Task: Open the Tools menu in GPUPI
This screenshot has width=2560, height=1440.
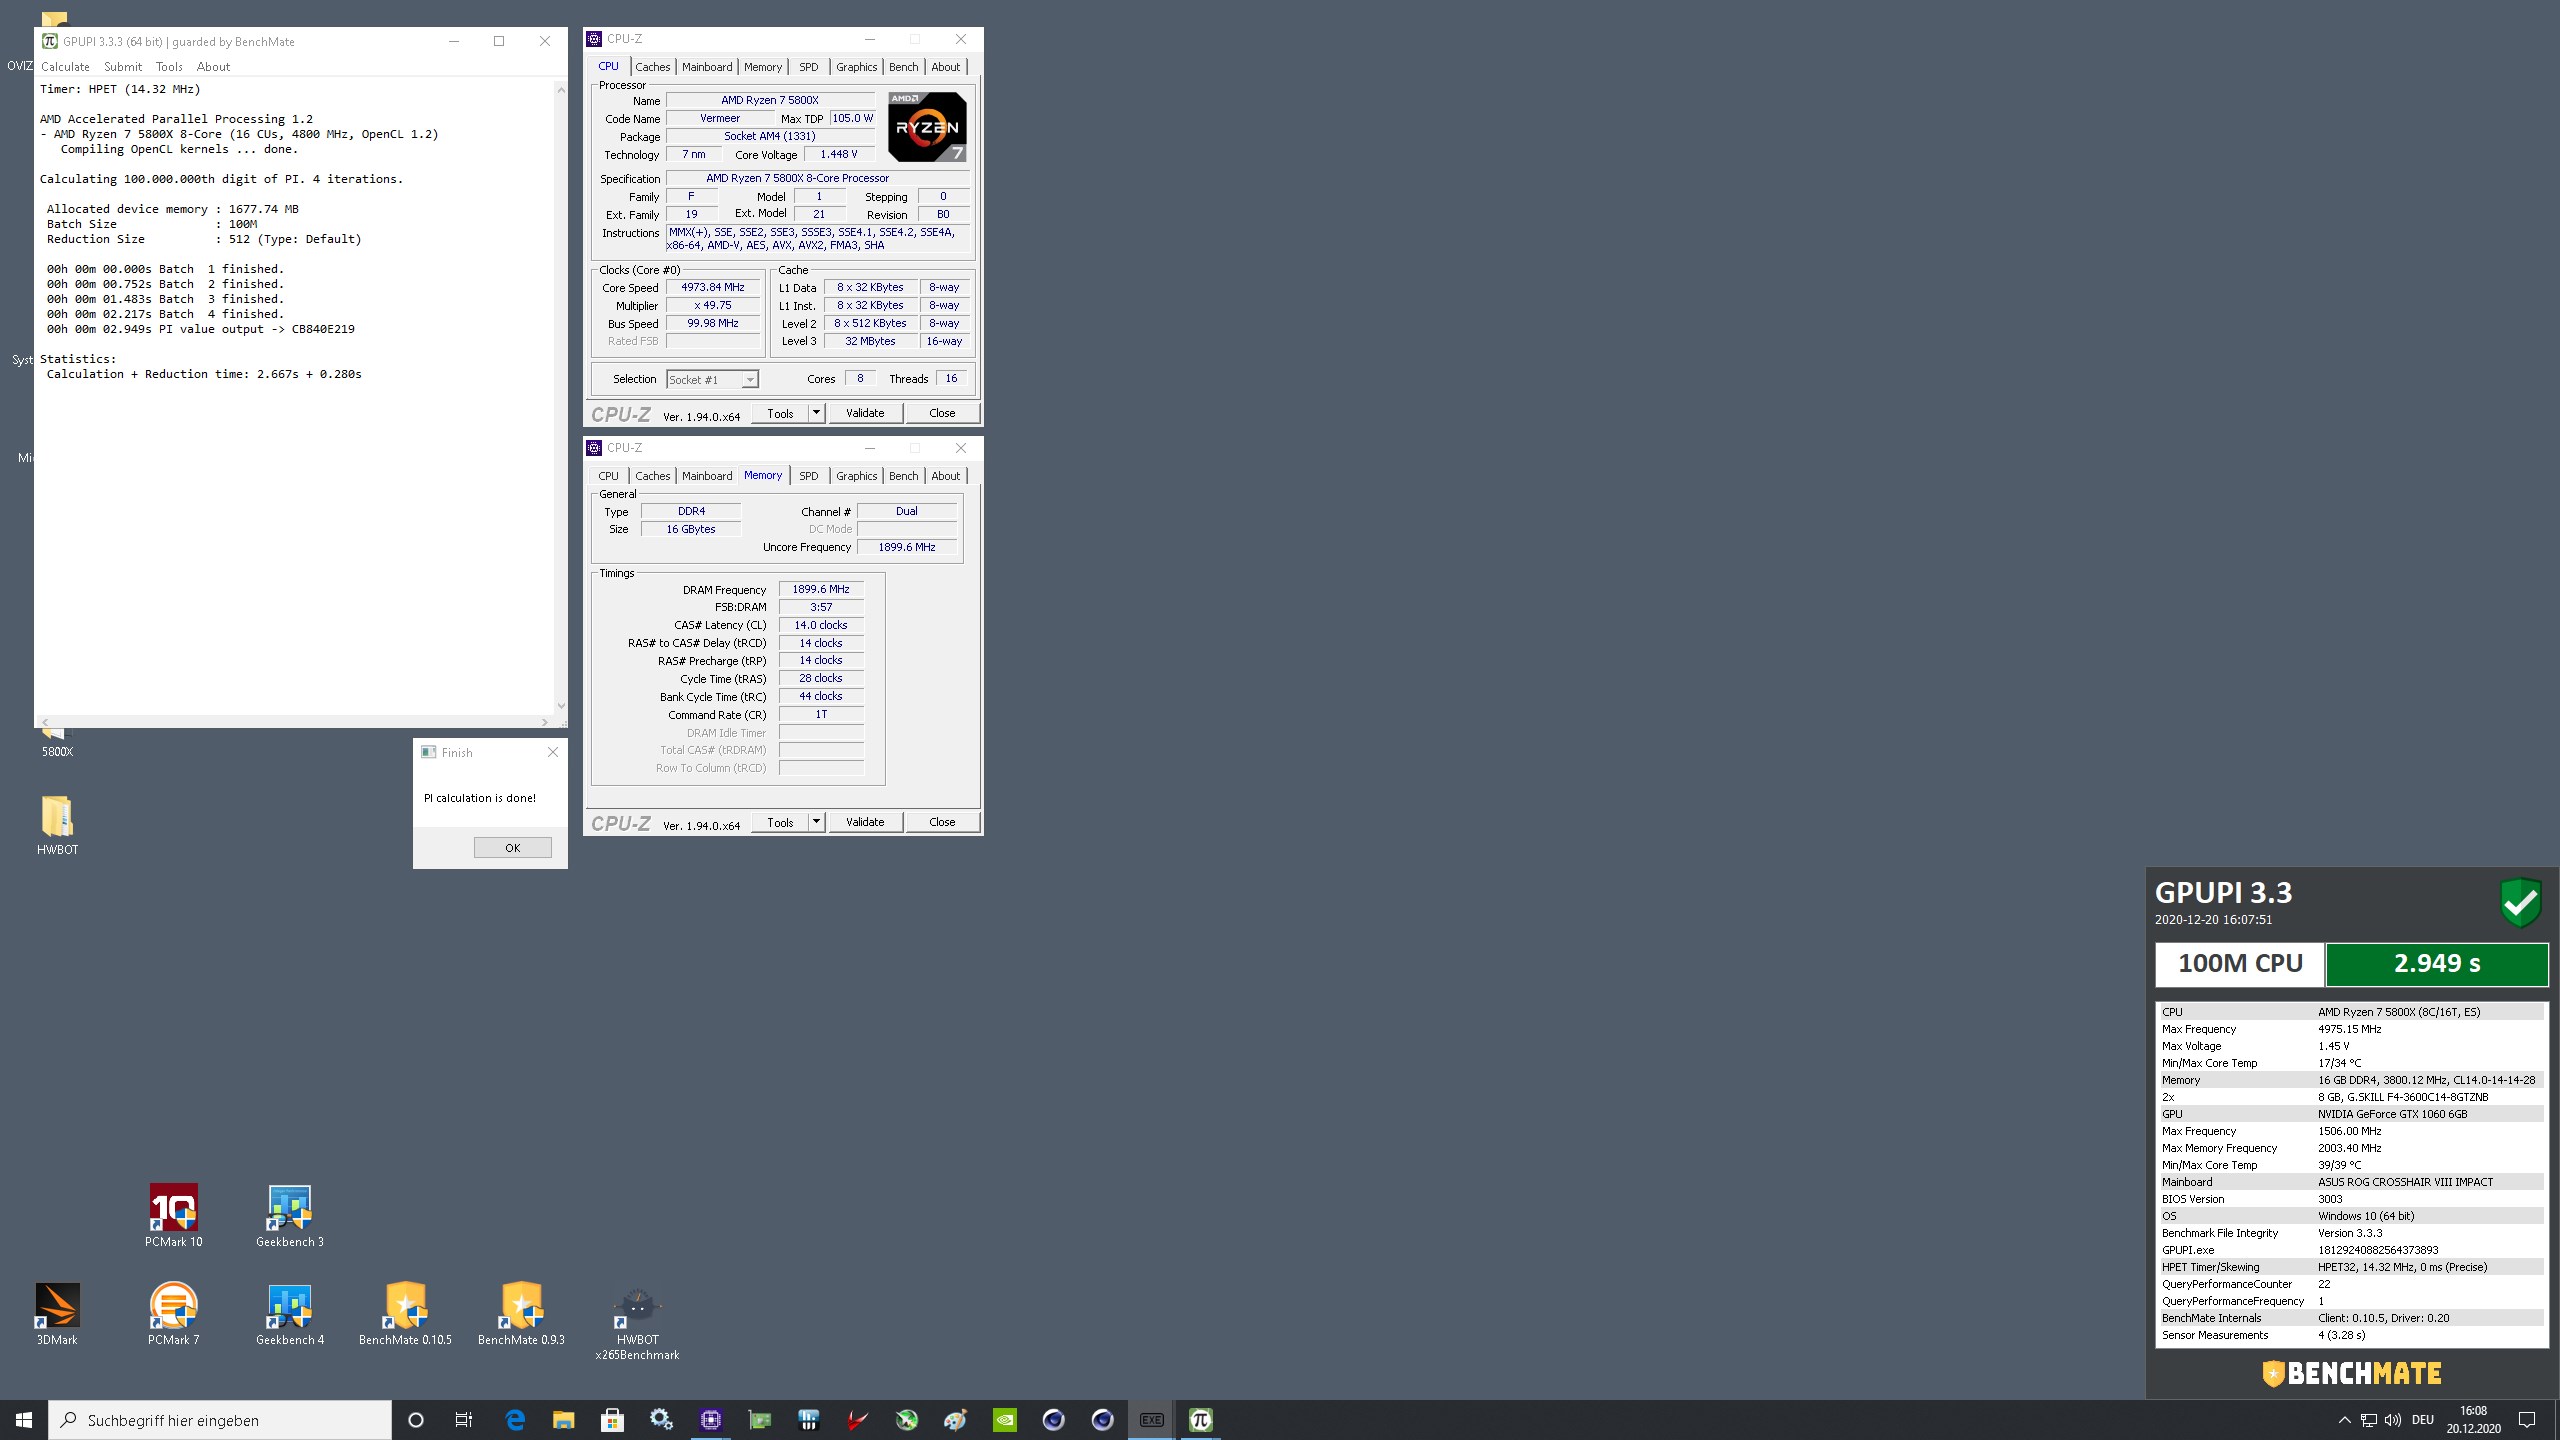Action: [169, 67]
